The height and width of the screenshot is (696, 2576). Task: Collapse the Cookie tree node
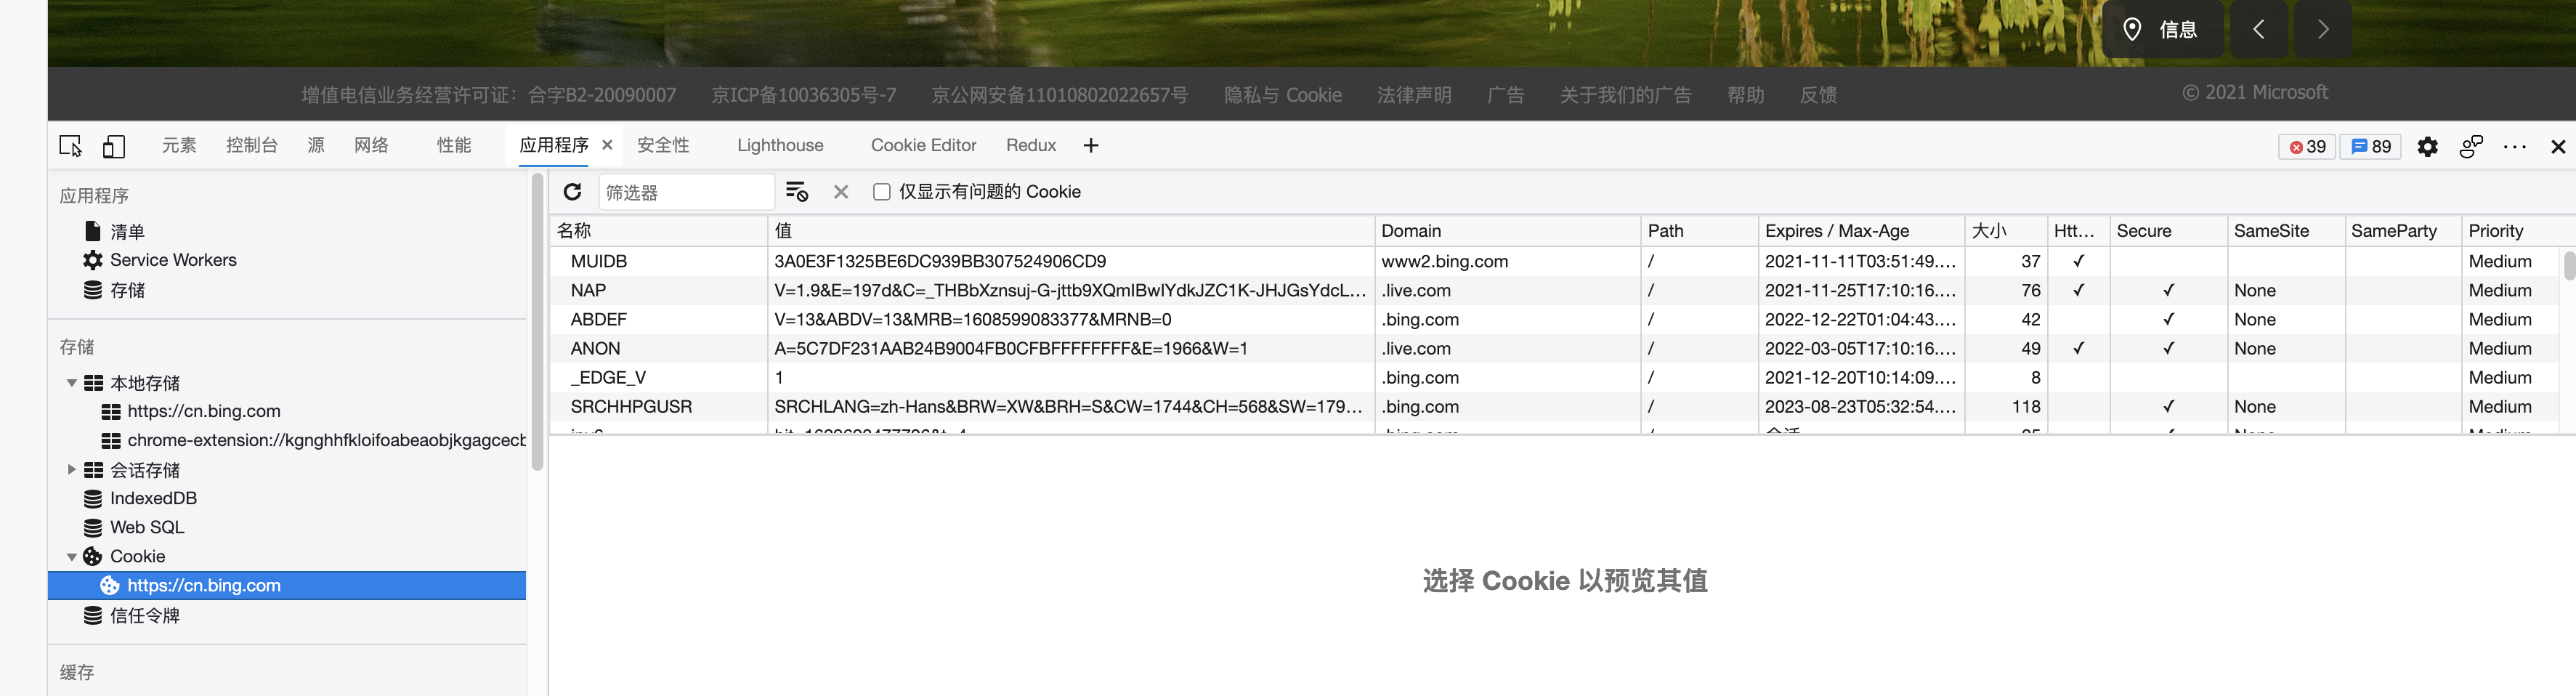click(x=72, y=557)
